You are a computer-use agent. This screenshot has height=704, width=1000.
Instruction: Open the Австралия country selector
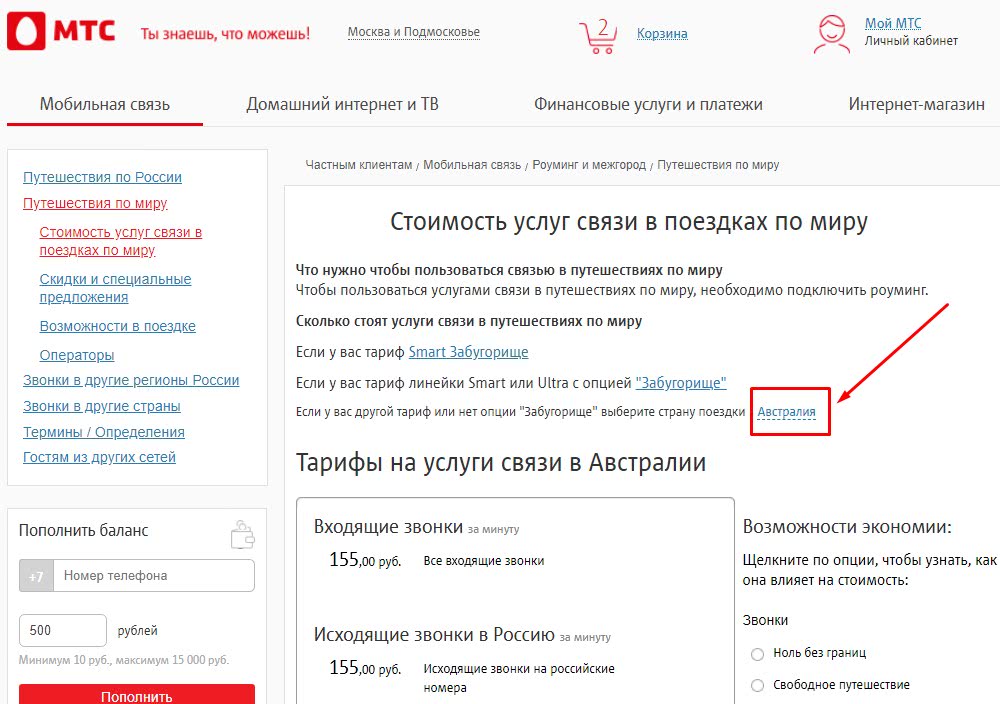click(786, 412)
